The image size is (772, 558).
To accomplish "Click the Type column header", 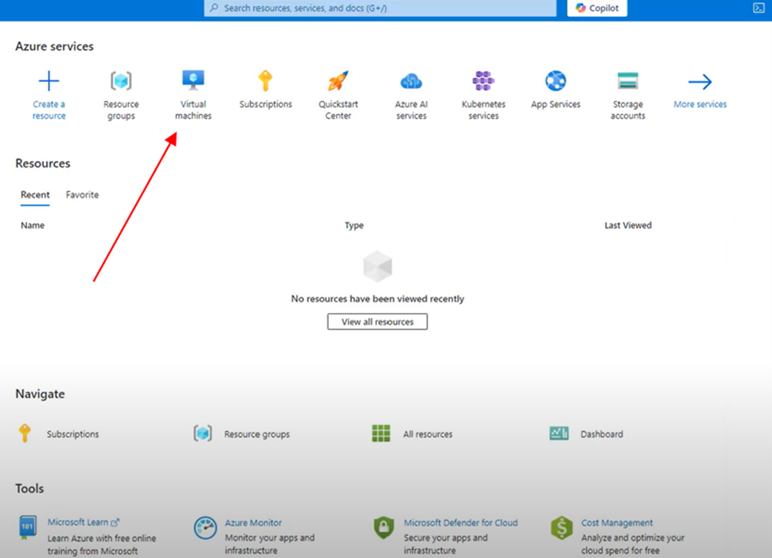I will pyautogui.click(x=354, y=225).
